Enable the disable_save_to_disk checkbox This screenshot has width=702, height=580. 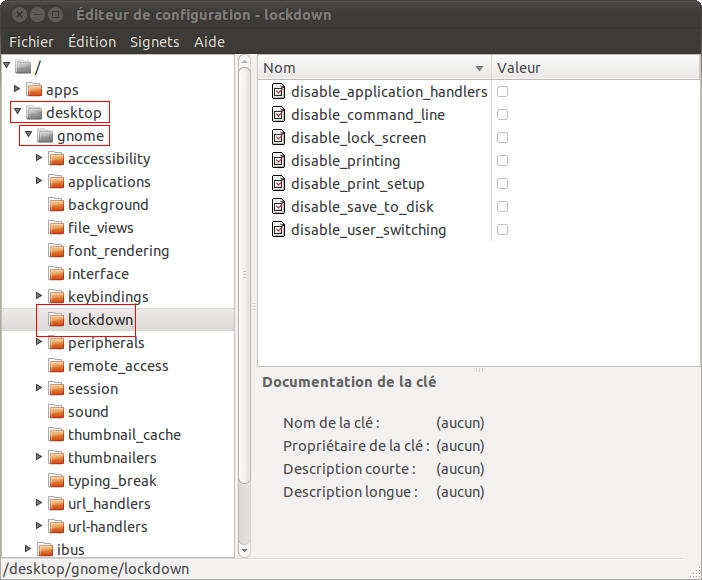(502, 206)
